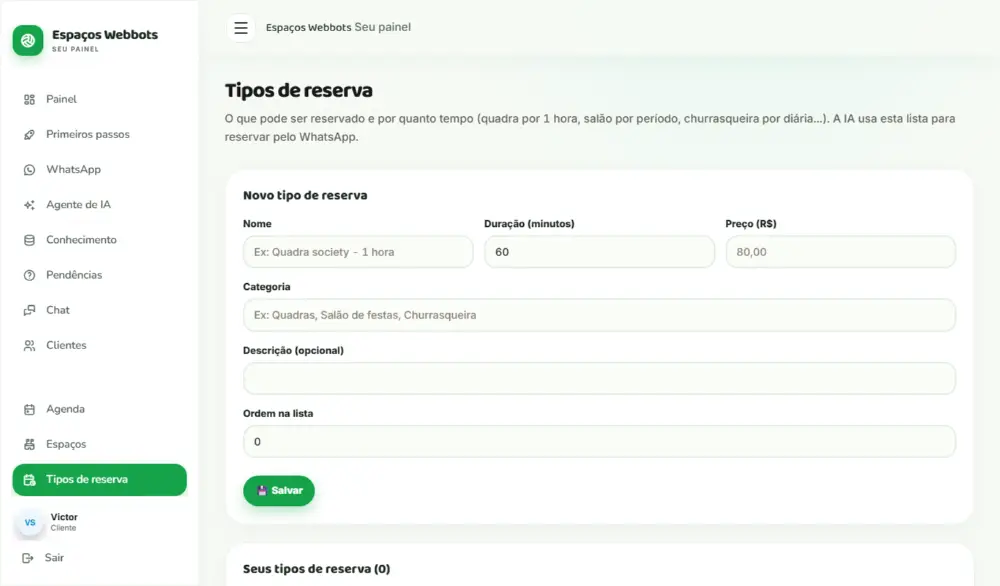Screen dimensions: 1000x586
Task: Click the Painel dashboard icon
Action: pos(29,99)
